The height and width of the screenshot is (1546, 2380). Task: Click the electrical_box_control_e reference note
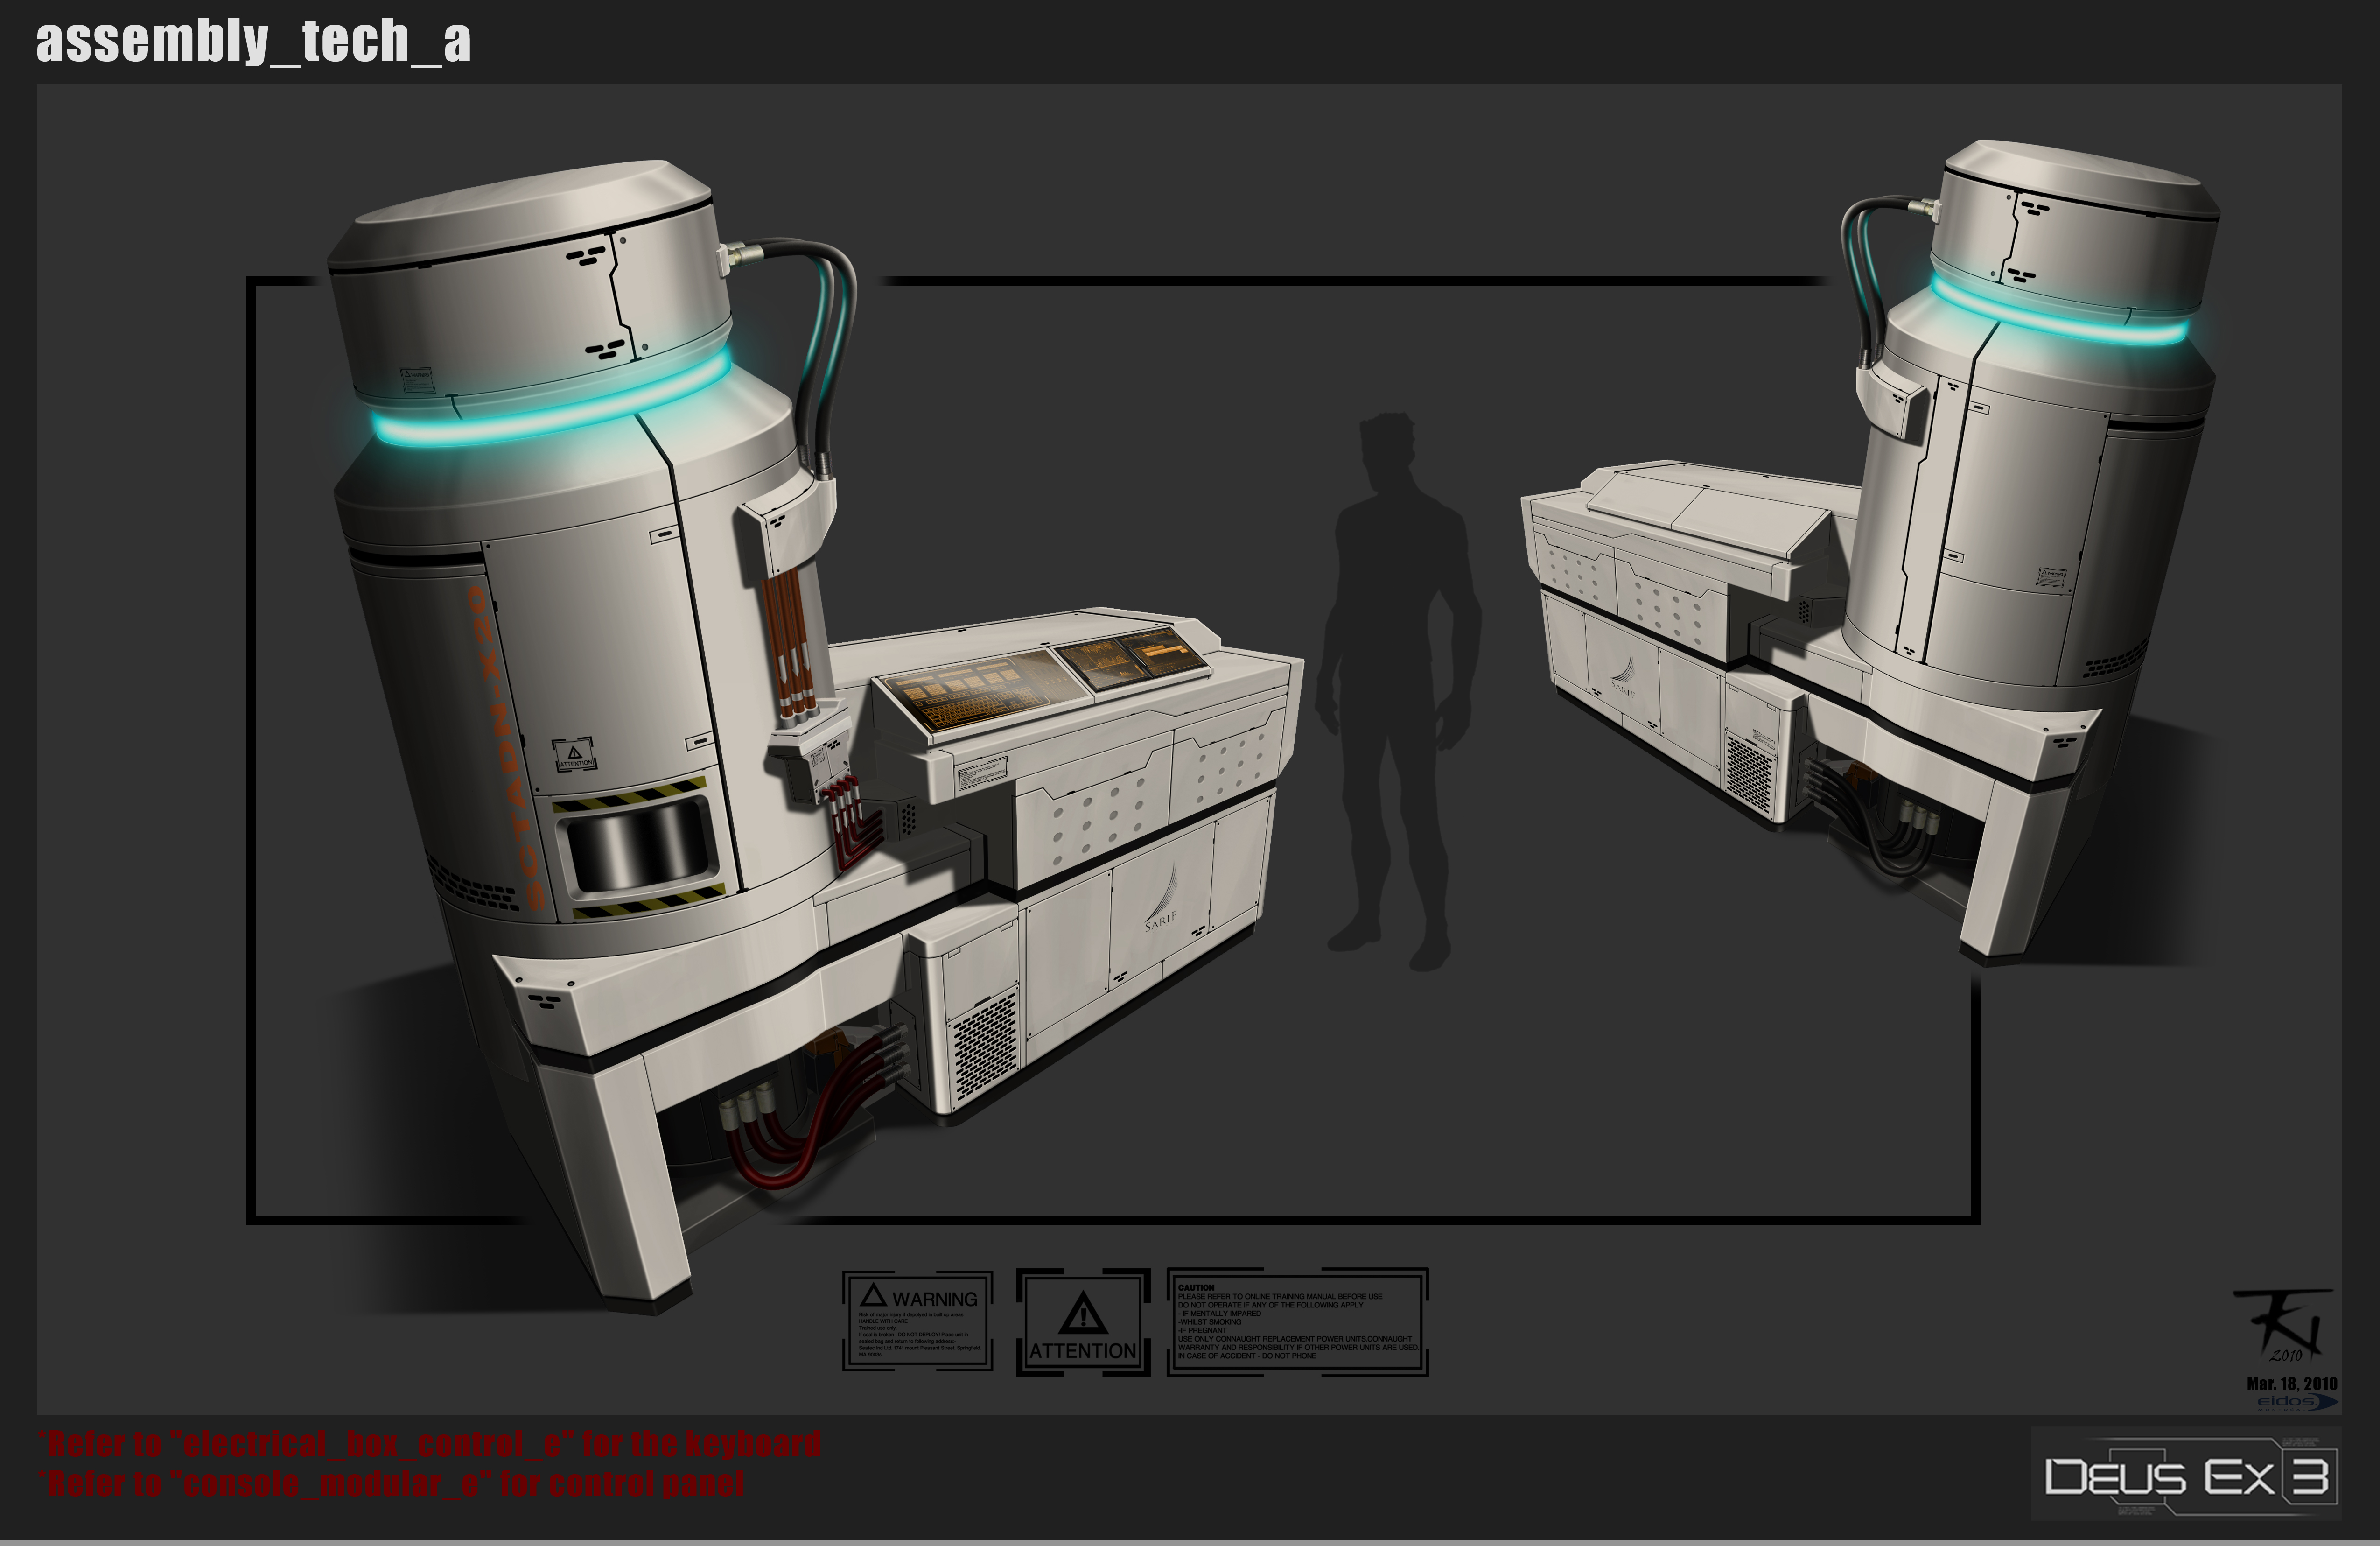(x=430, y=1443)
